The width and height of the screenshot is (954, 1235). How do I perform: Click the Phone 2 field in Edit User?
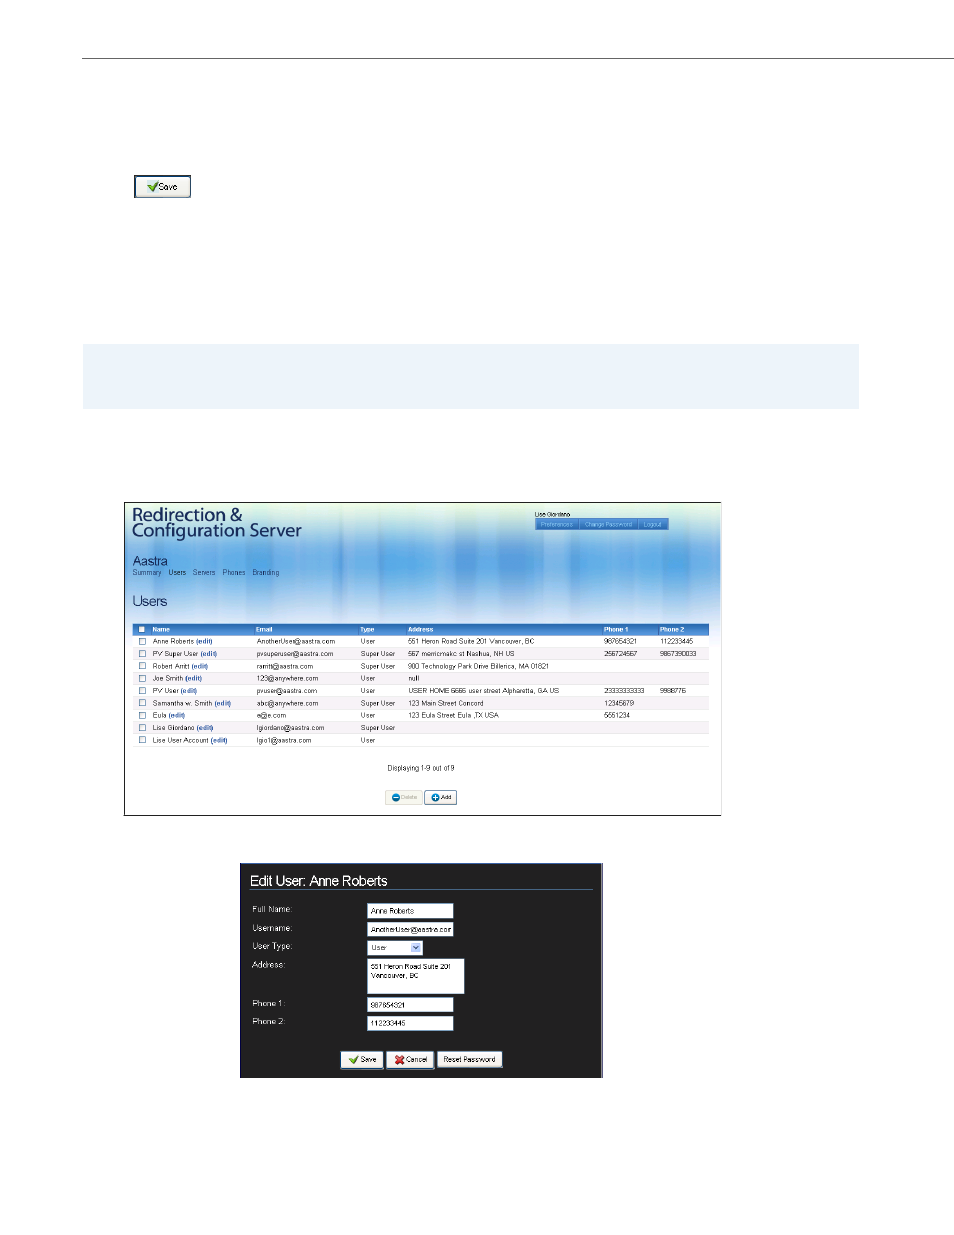[x=410, y=1023]
